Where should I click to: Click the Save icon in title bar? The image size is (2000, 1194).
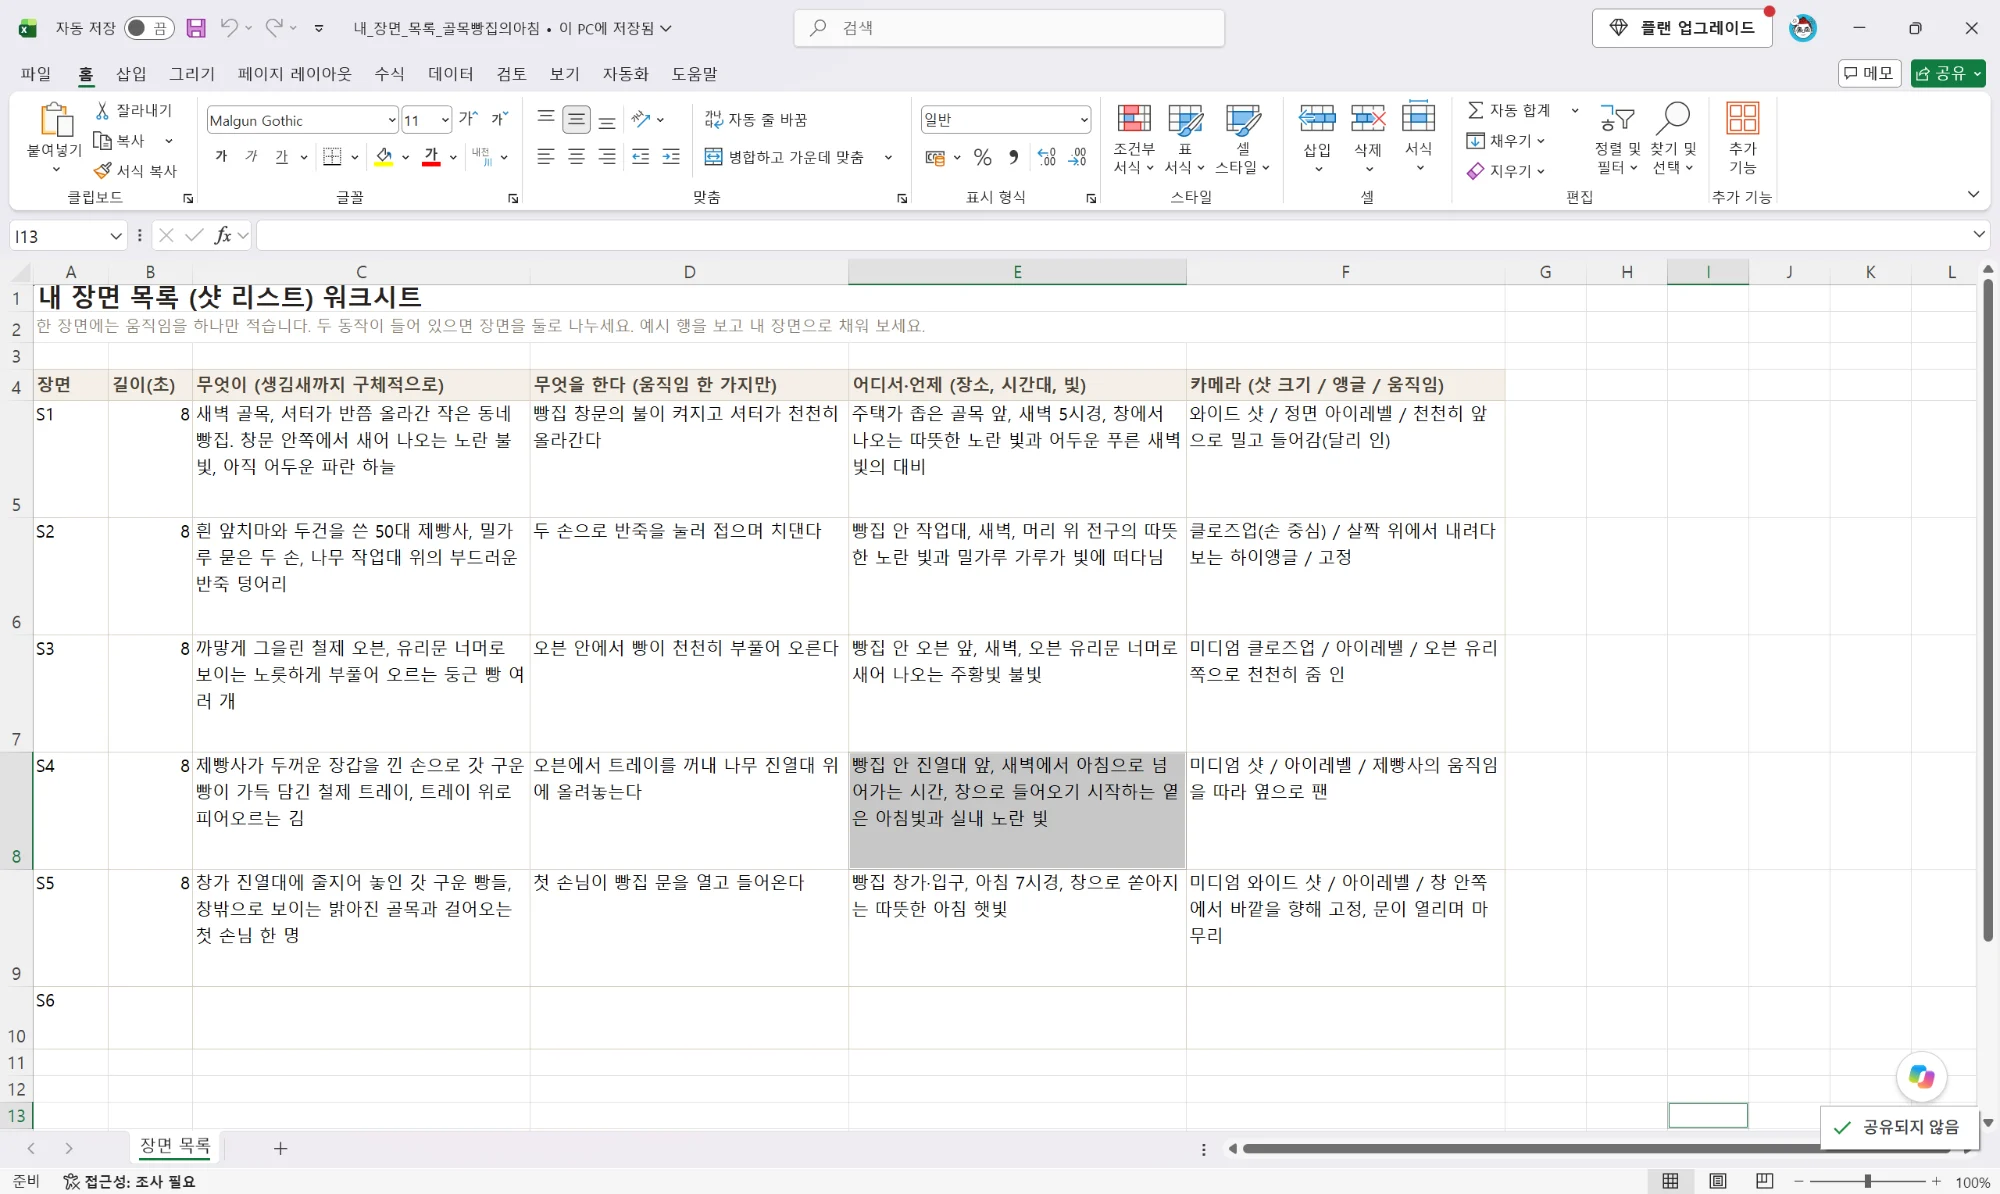pyautogui.click(x=196, y=28)
